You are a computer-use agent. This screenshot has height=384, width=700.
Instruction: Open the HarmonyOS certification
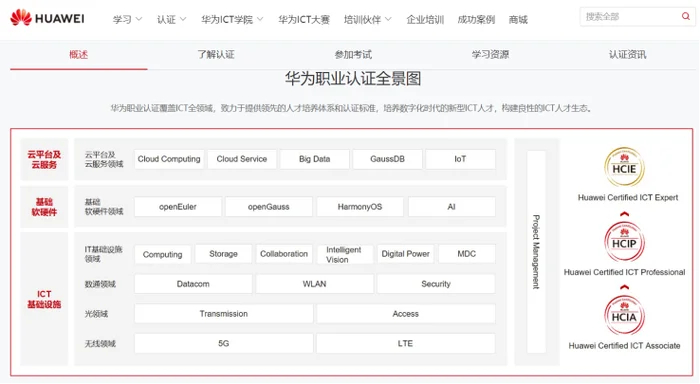coord(360,207)
